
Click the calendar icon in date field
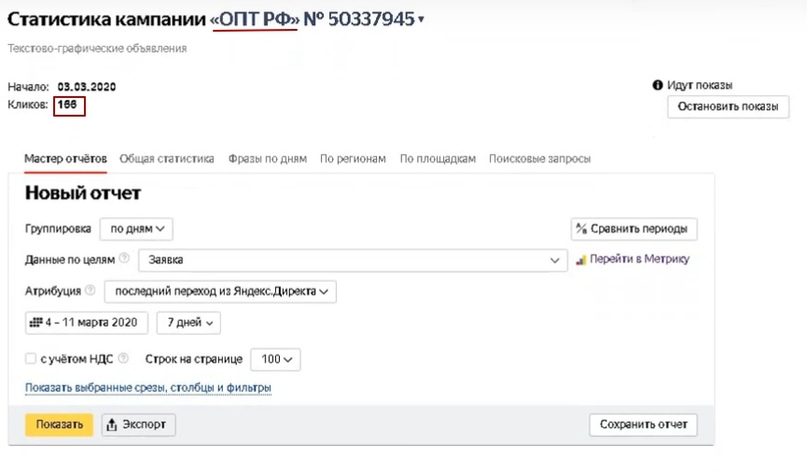pyautogui.click(x=36, y=323)
